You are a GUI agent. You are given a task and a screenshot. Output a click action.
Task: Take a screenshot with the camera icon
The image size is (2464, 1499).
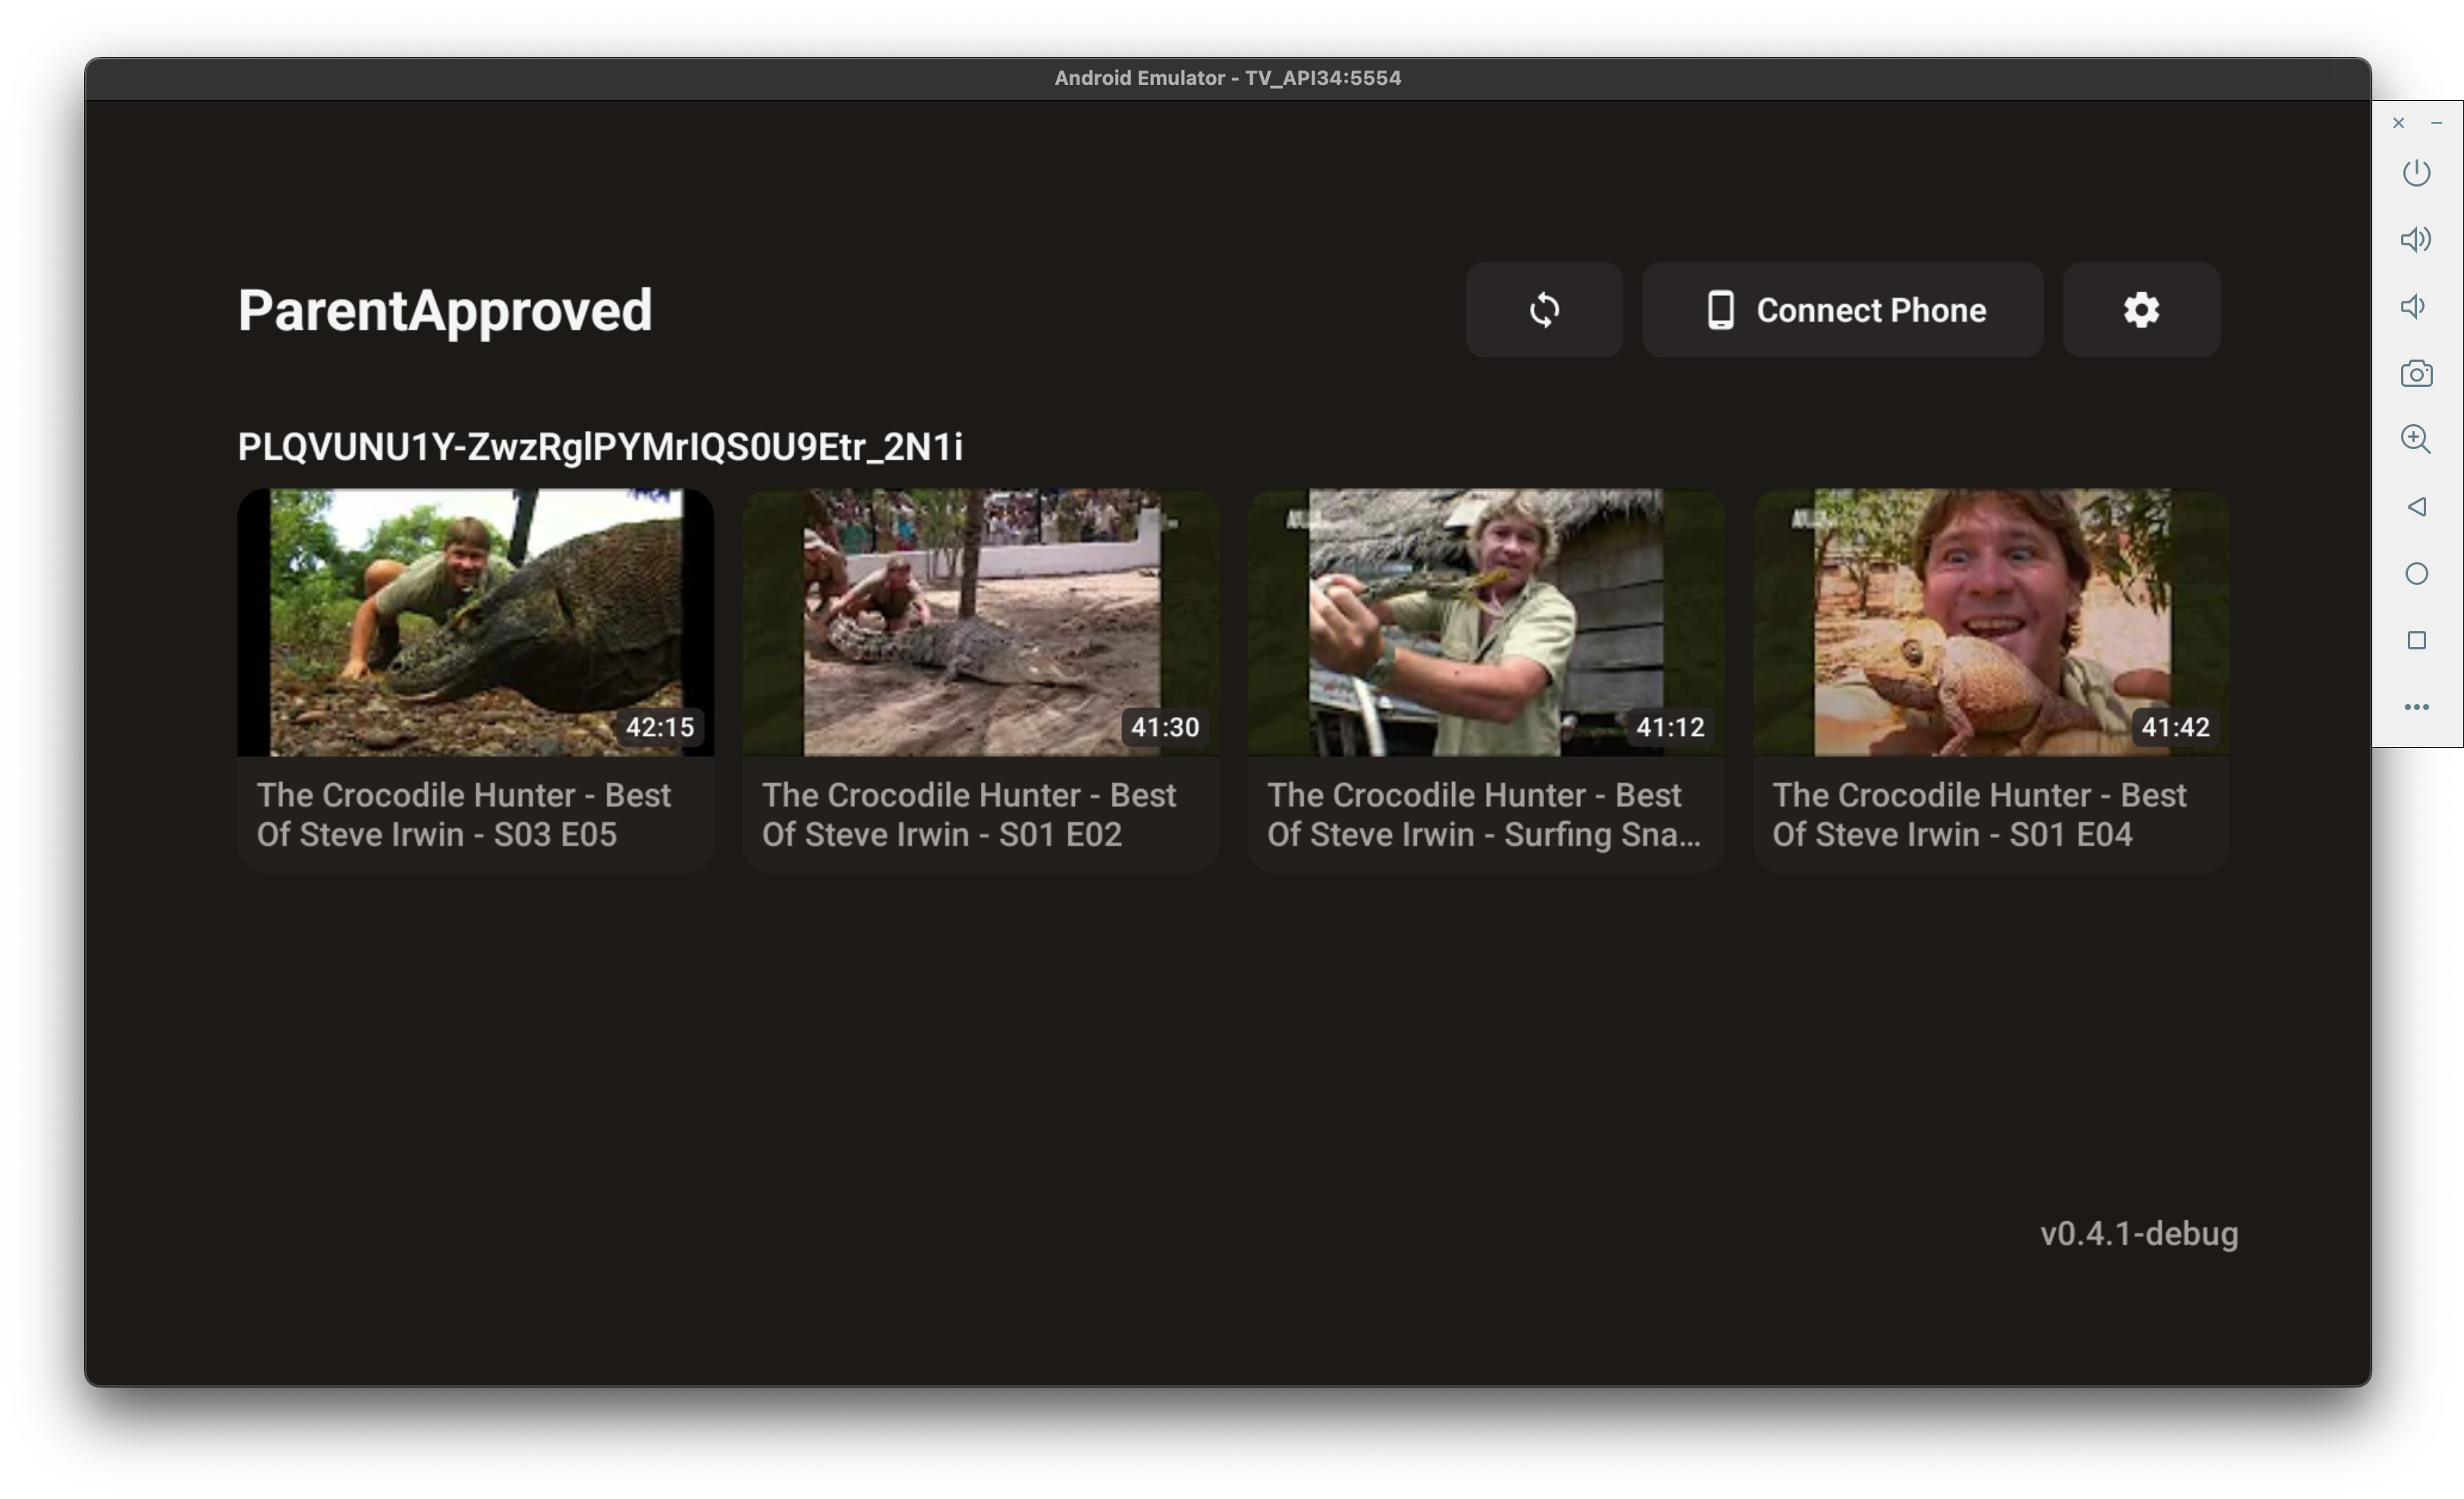(2417, 373)
